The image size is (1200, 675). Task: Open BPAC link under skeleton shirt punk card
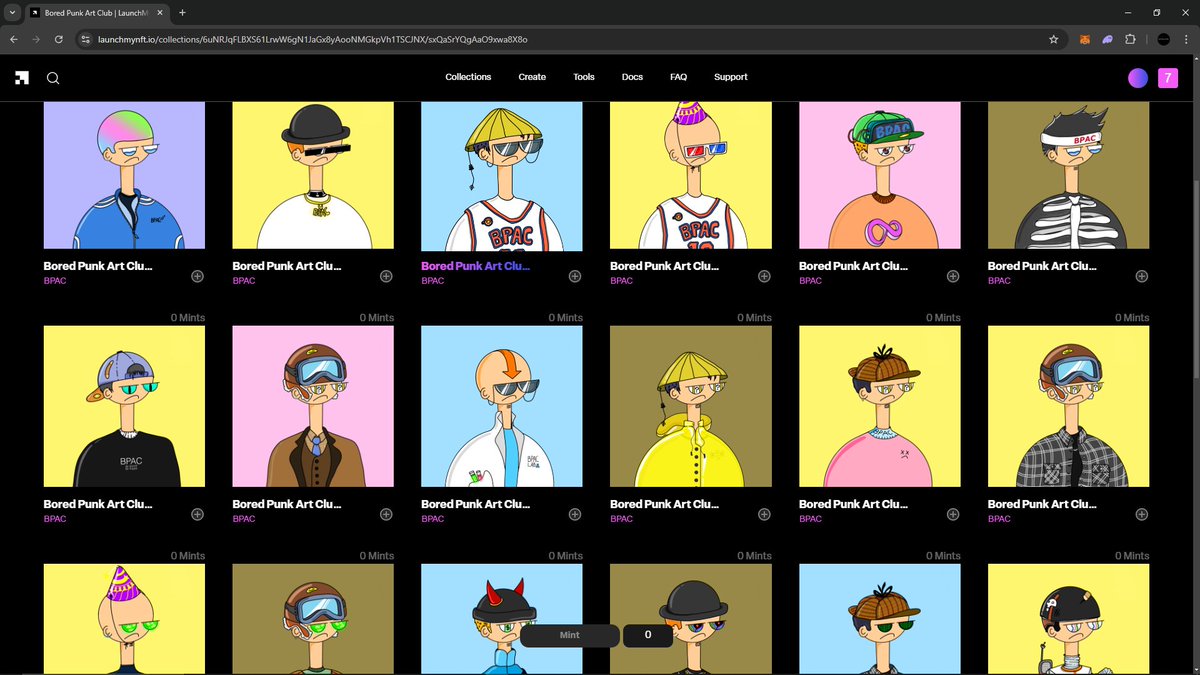[x=999, y=281]
